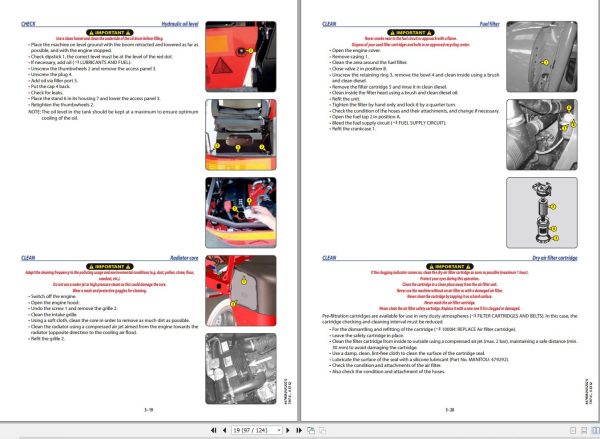Click 'CLEAN' label beside Dry air filter cartridge

tap(329, 258)
